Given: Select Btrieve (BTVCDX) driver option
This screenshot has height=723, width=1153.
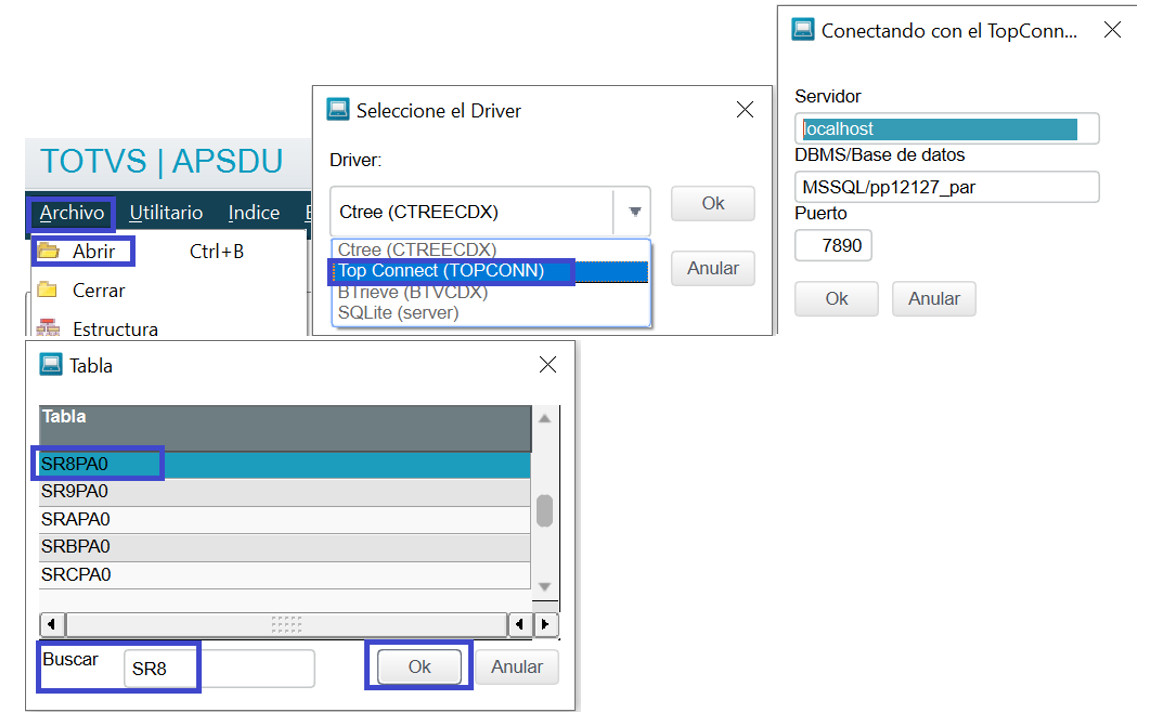Looking at the screenshot, I should 490,292.
